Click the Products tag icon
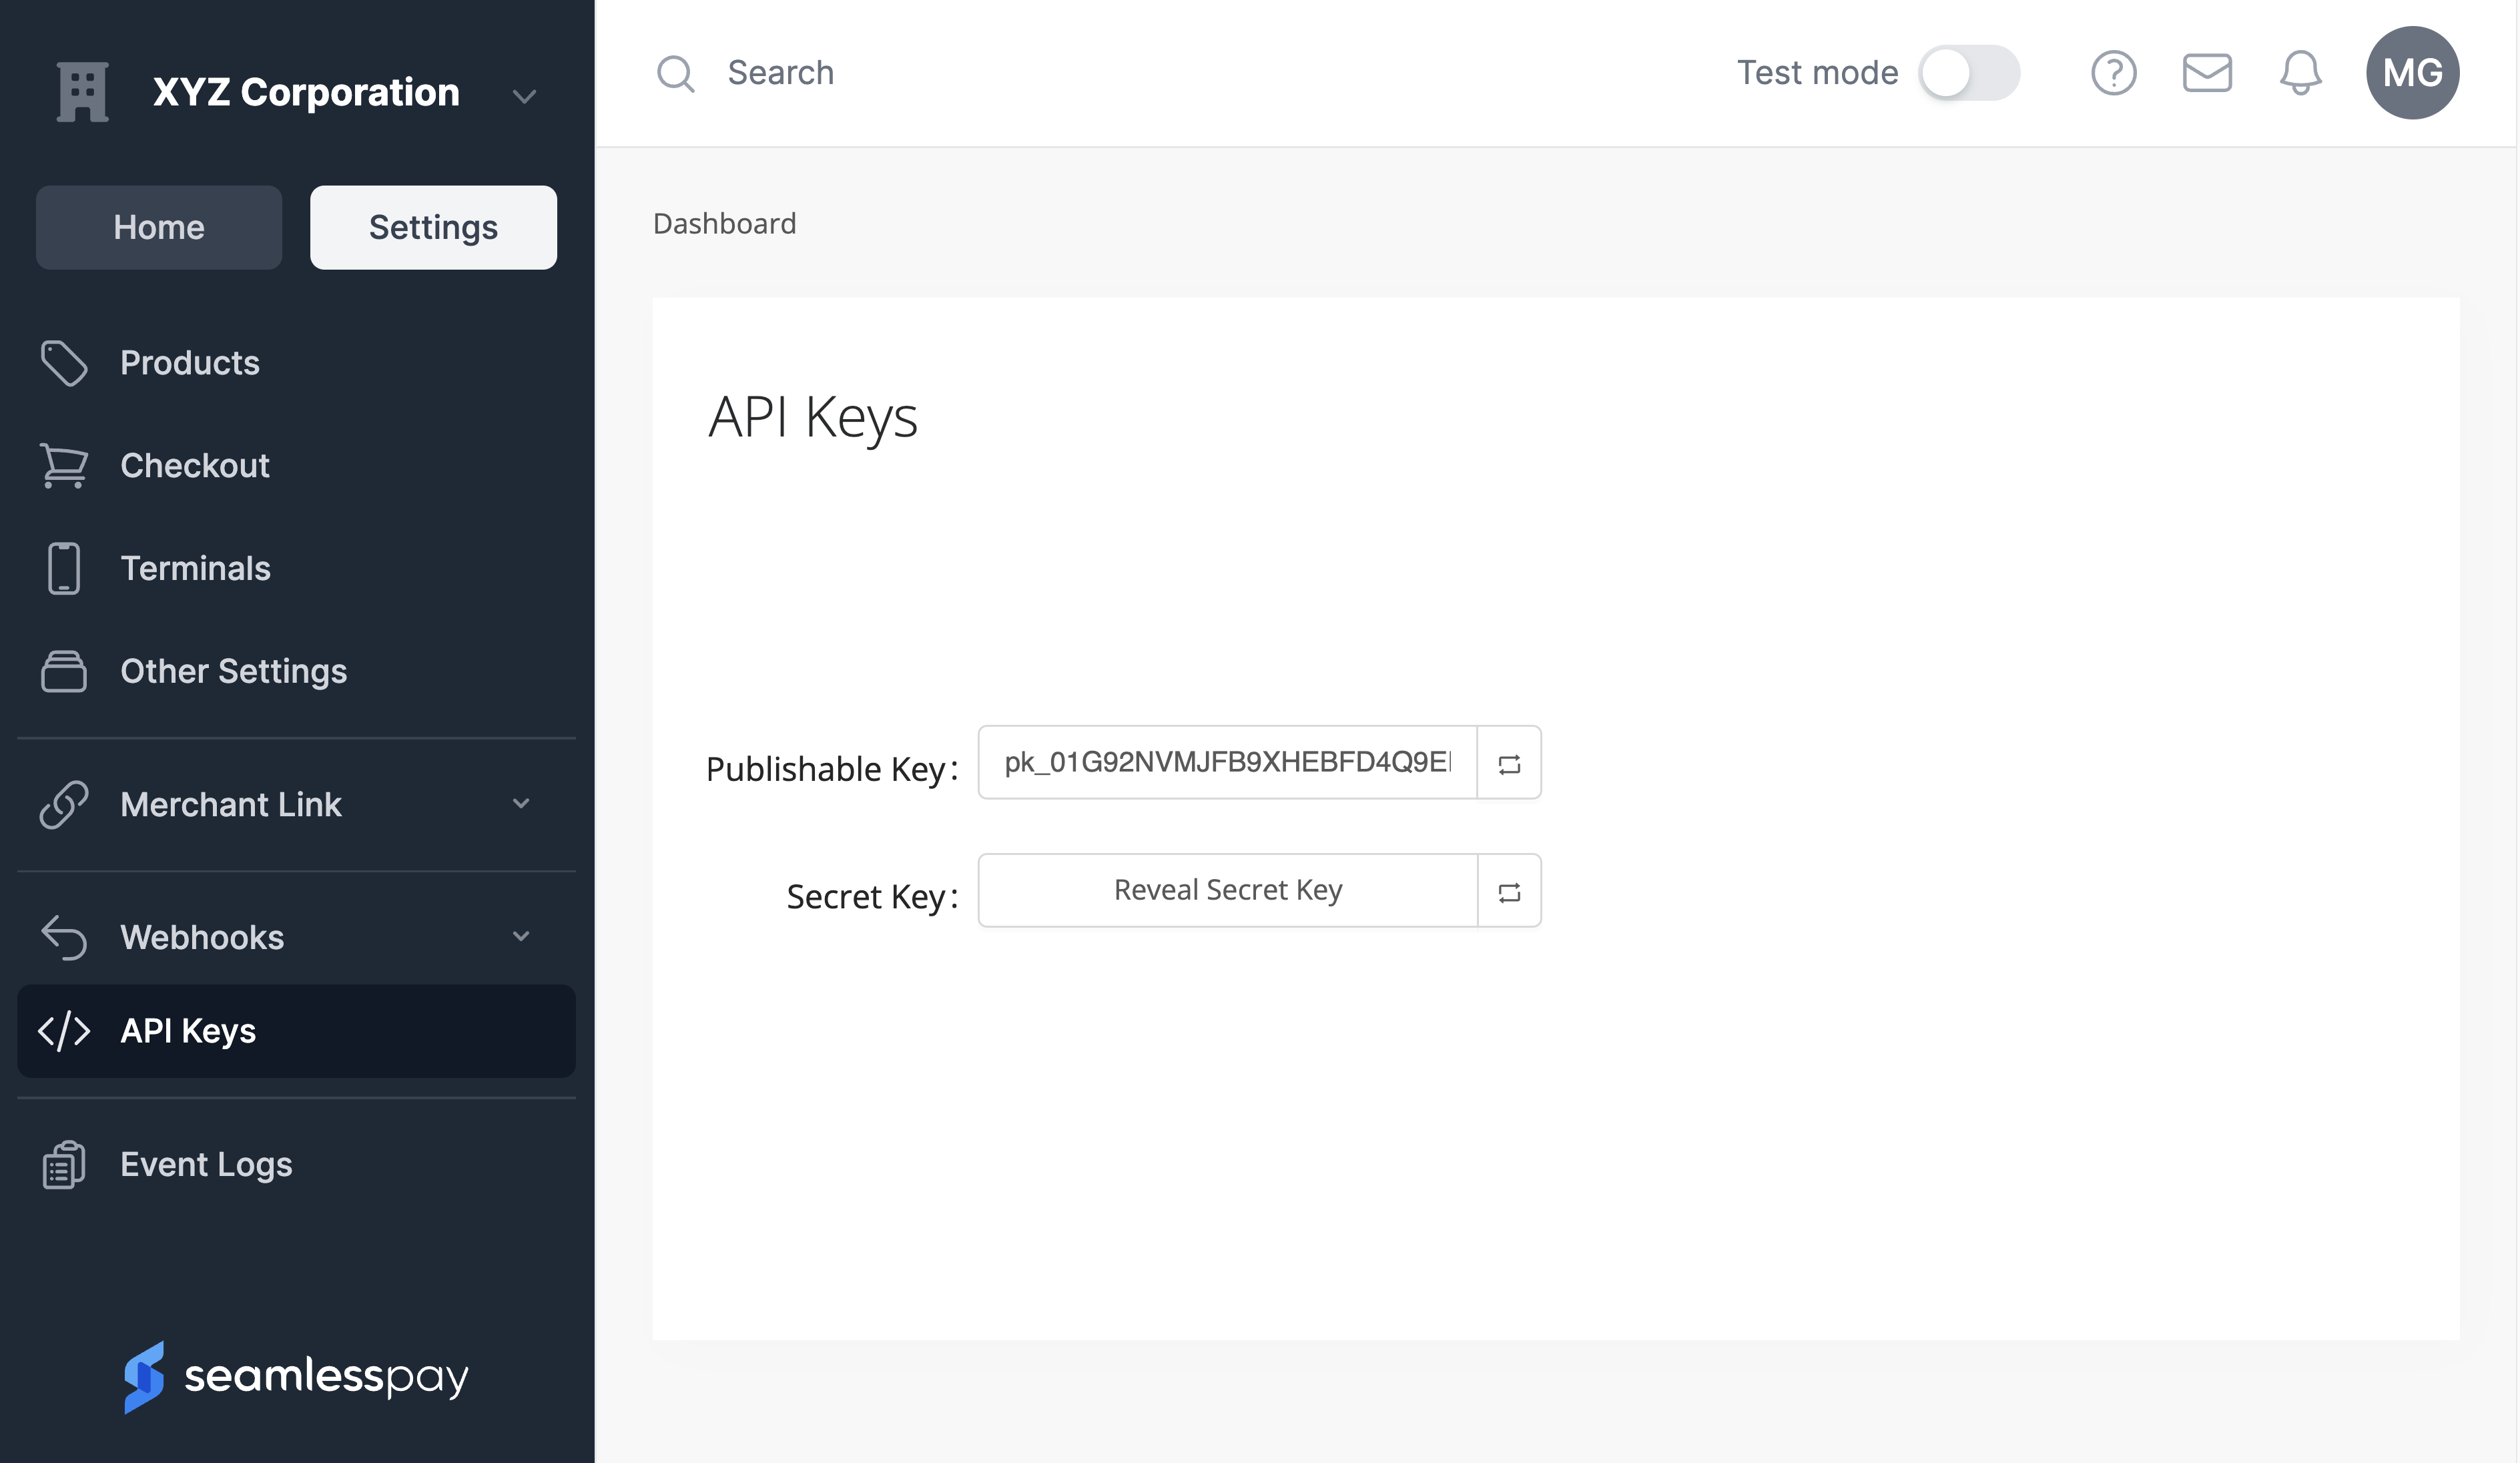 point(64,363)
